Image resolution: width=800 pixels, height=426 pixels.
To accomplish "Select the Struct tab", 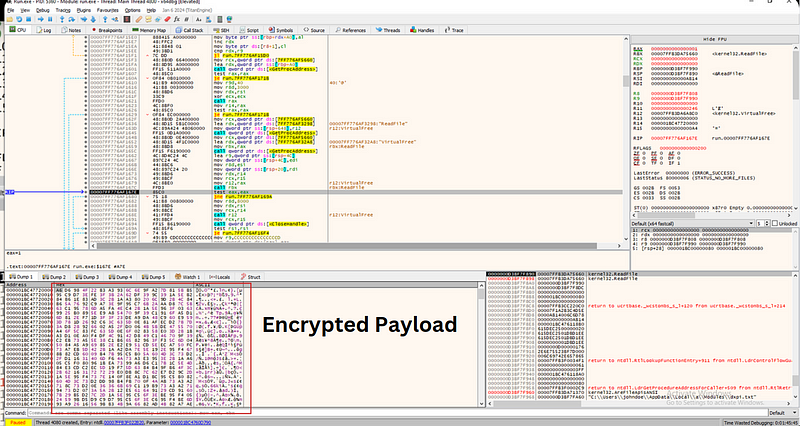I will 251,277.
